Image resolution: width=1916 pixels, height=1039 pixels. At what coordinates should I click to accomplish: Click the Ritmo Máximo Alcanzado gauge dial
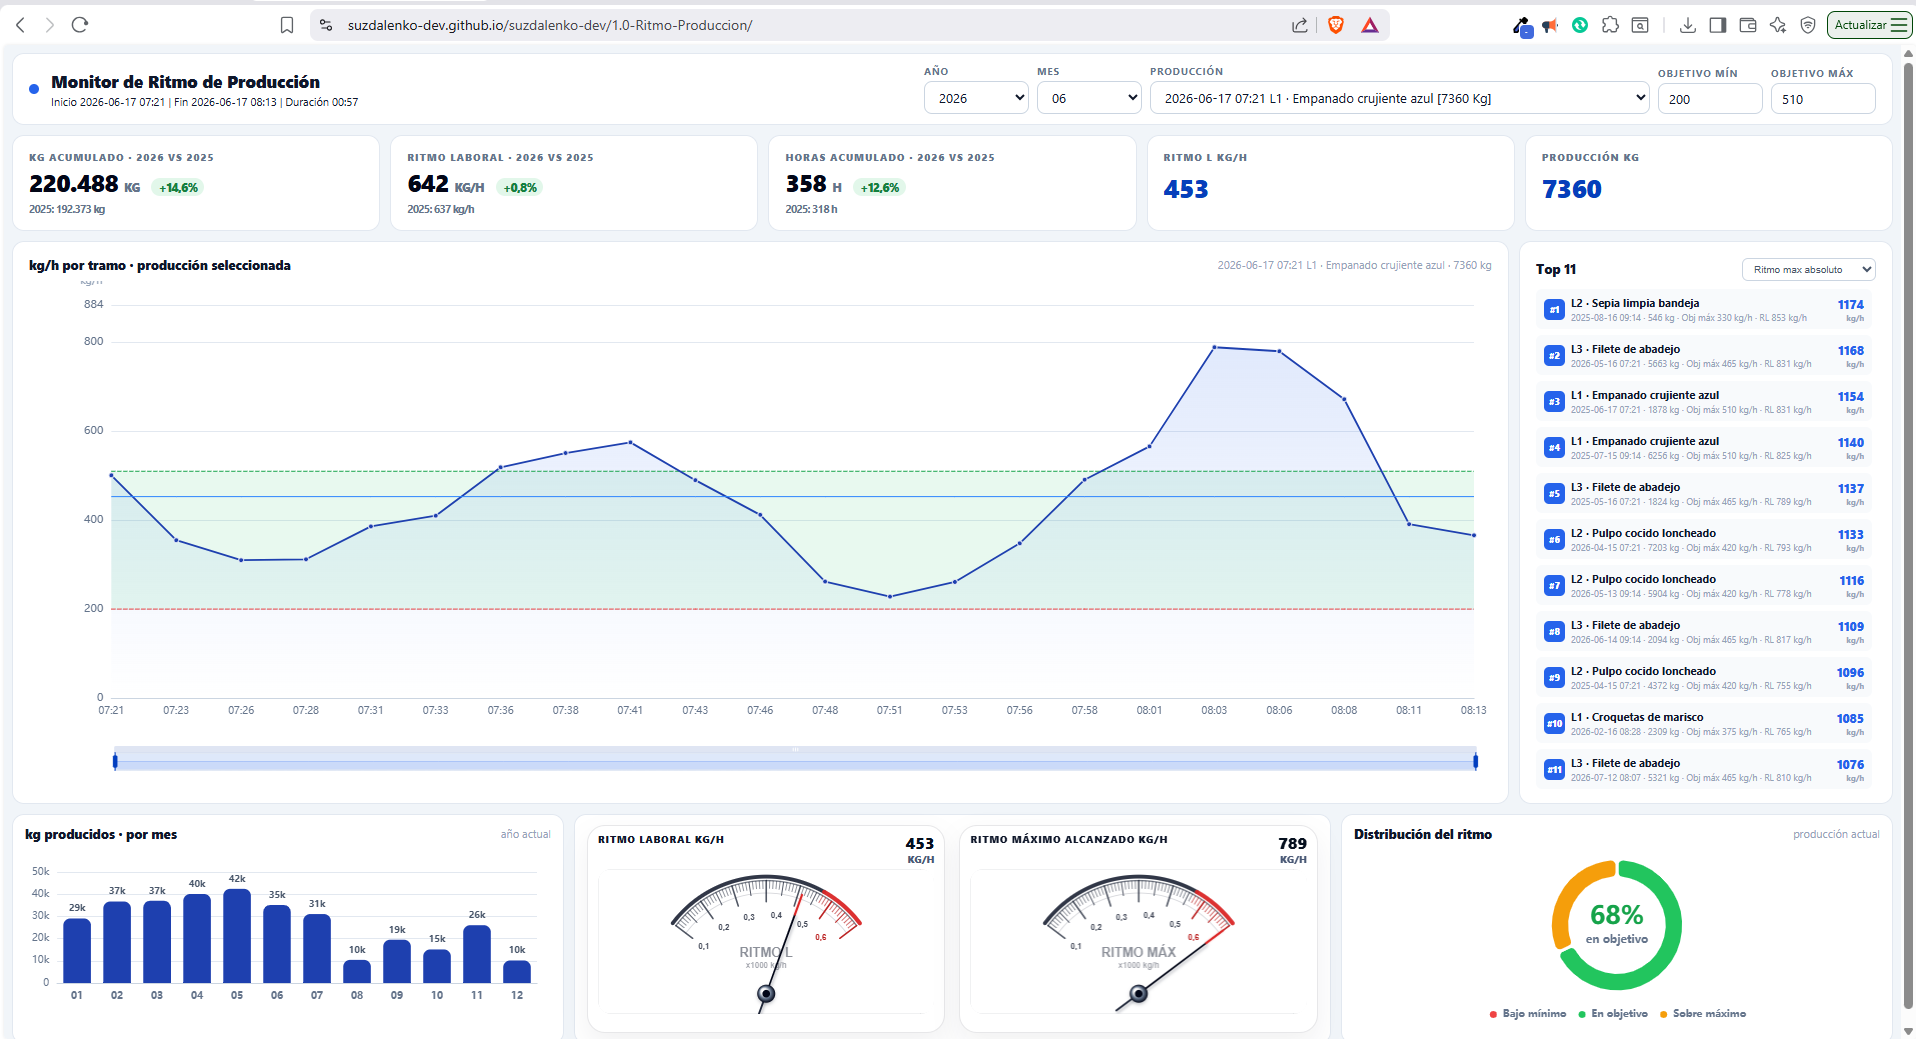coord(1138,942)
